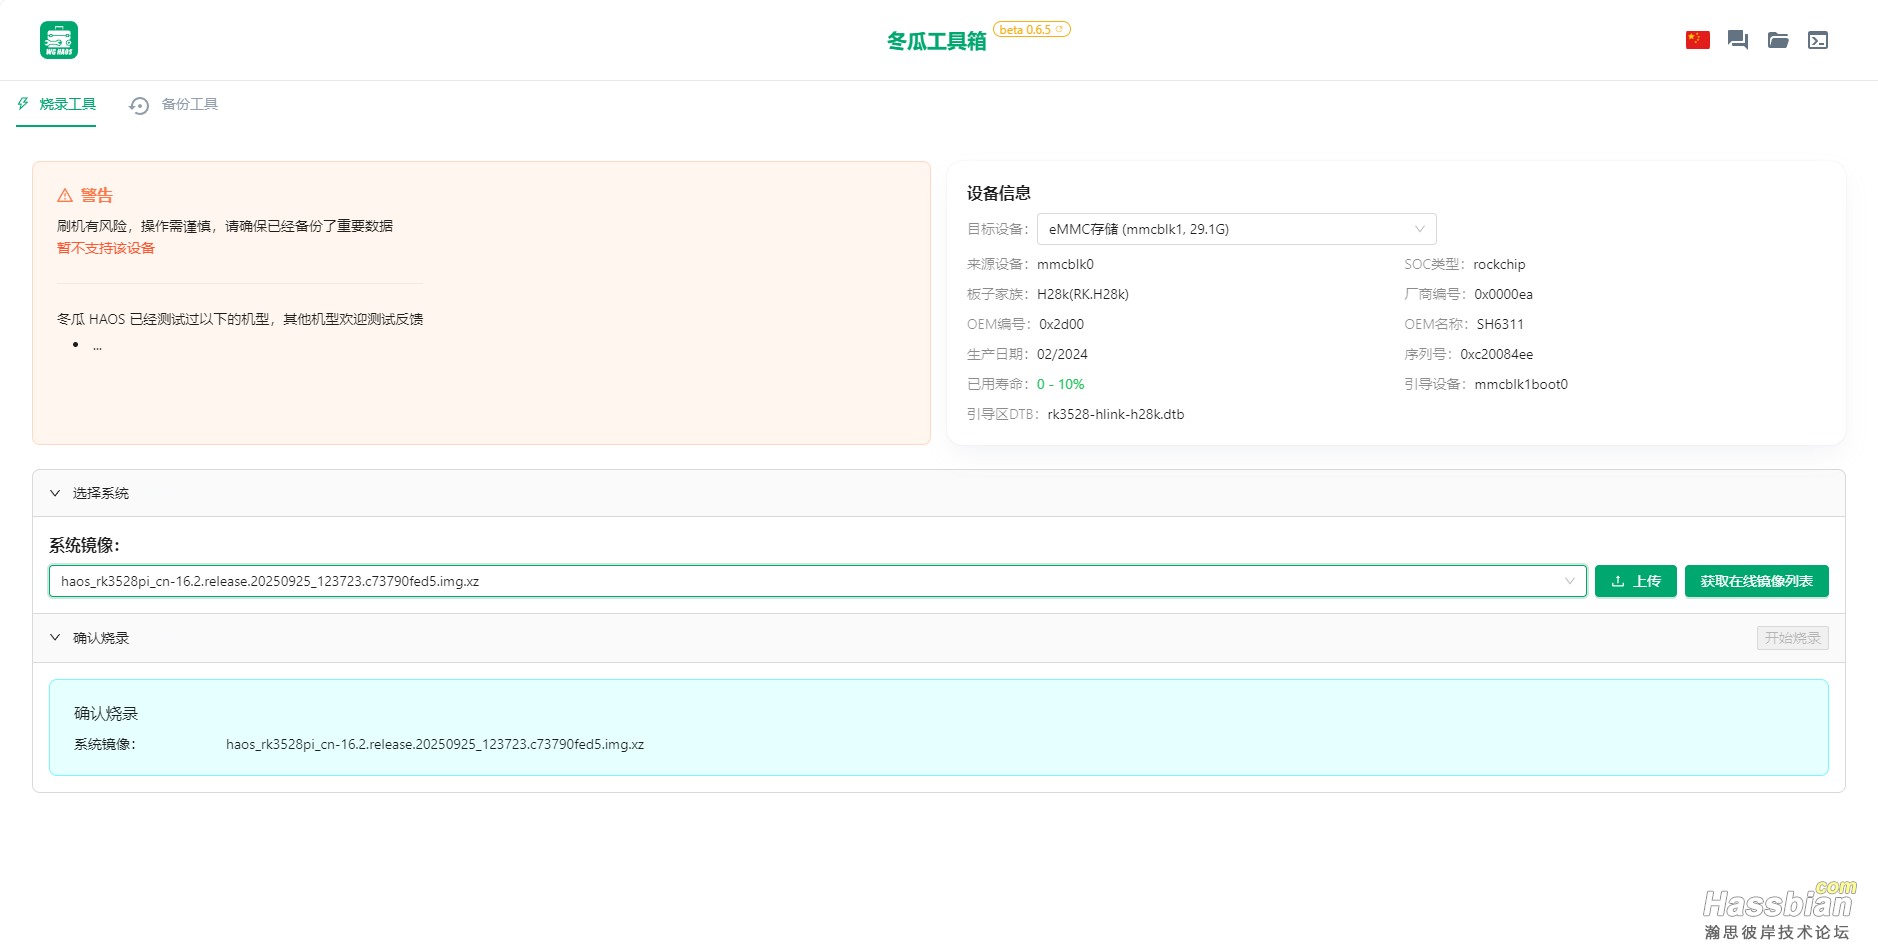This screenshot has height=950, width=1878.
Task: Open the chat messages icon
Action: (1737, 40)
